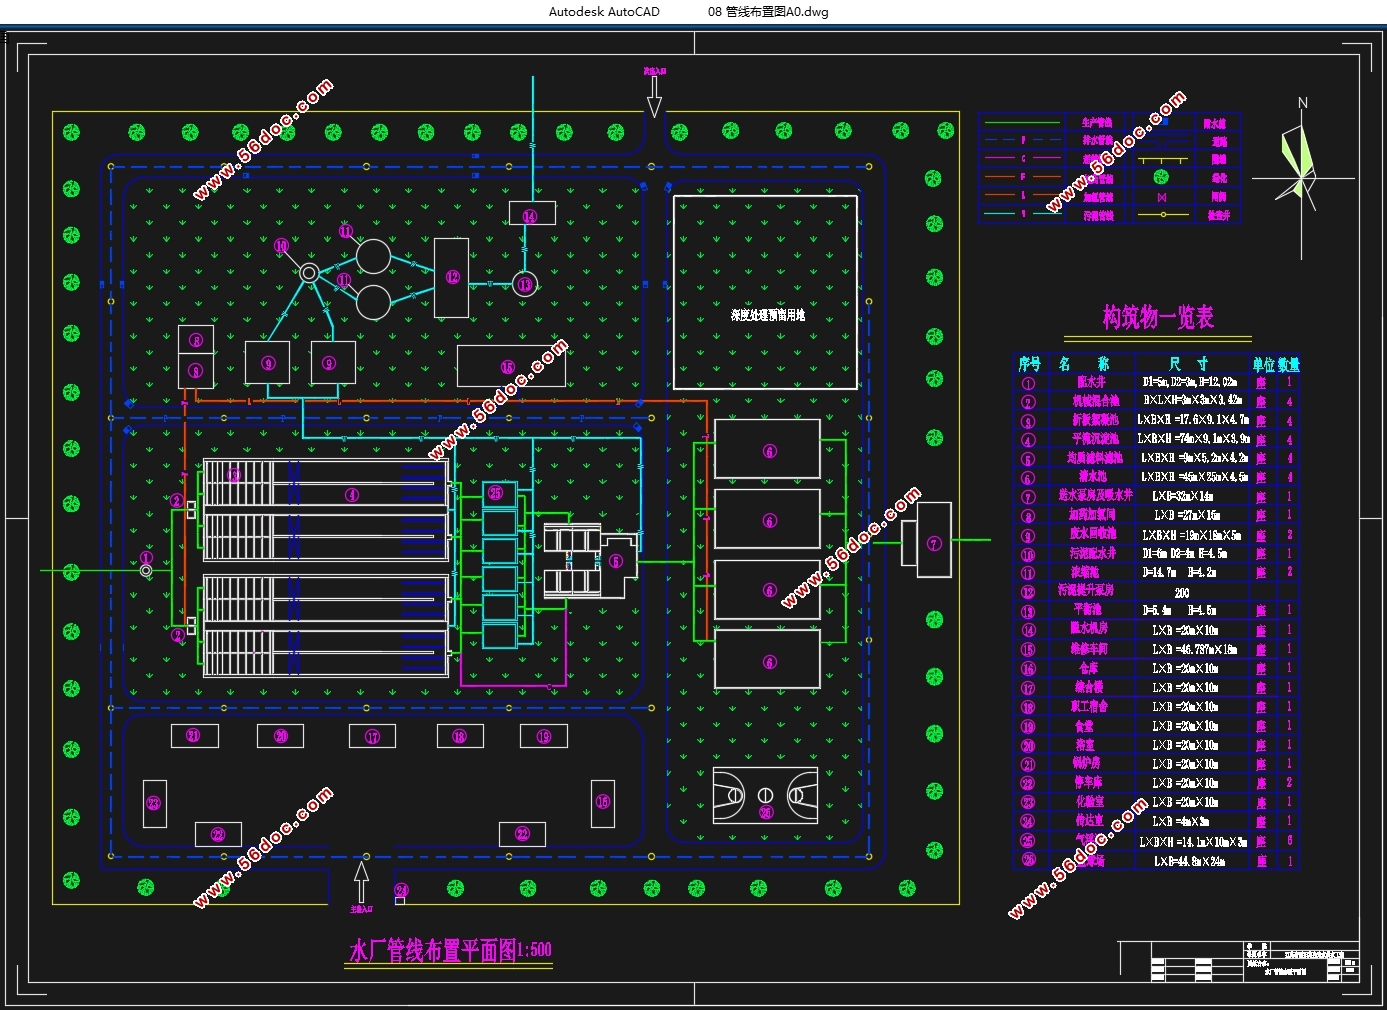Image resolution: width=1387 pixels, height=1010 pixels.
Task: Select the table cell 化验室
Action: click(x=1089, y=801)
